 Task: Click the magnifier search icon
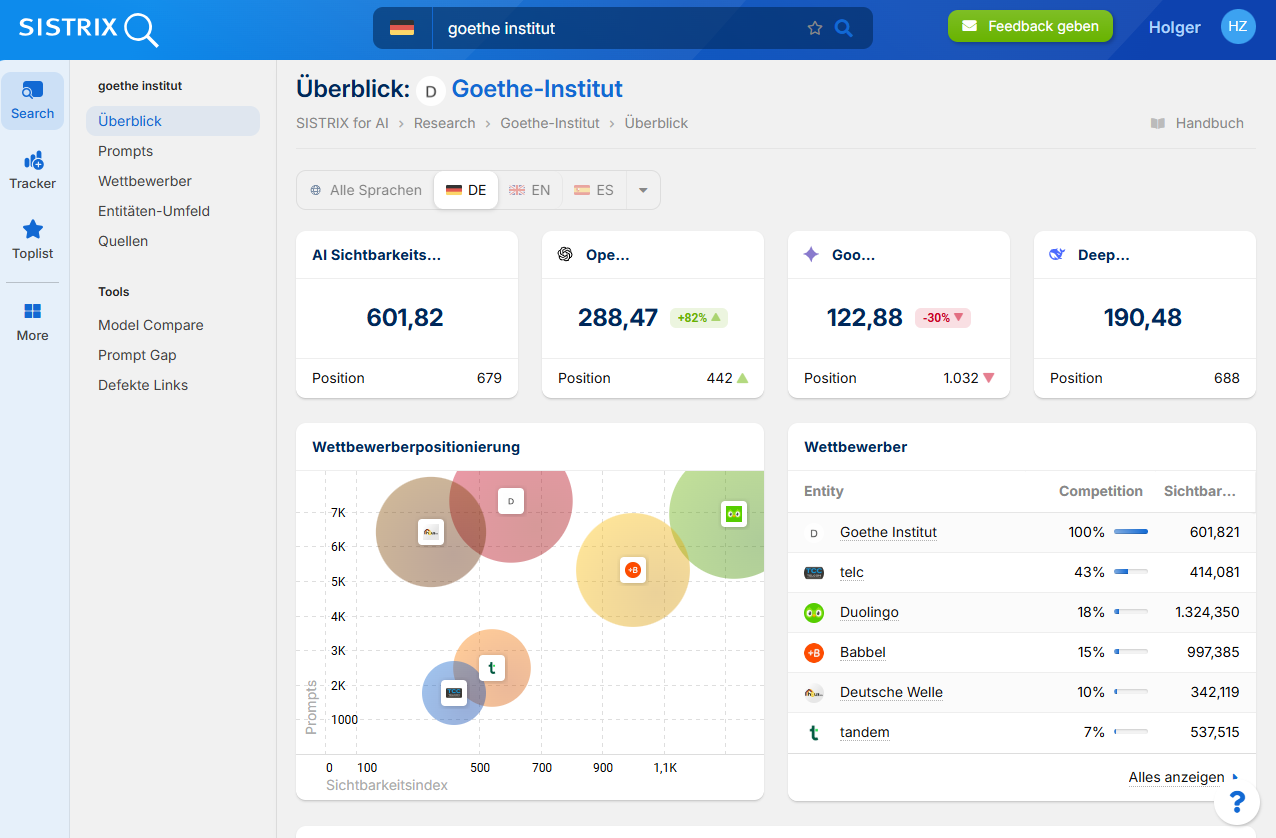coord(844,28)
